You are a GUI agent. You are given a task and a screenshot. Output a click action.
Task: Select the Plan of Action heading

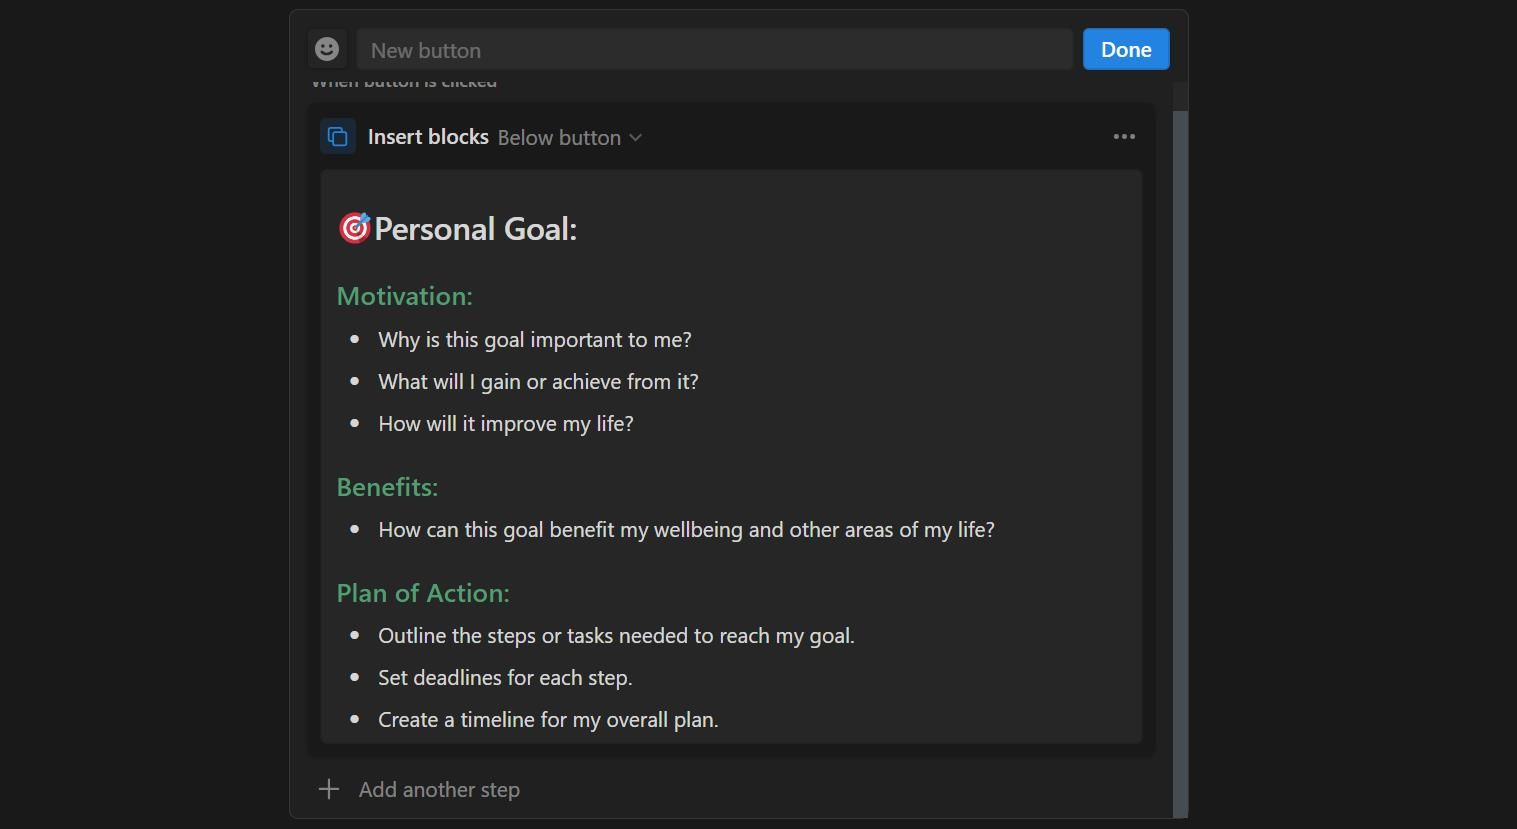coord(423,593)
